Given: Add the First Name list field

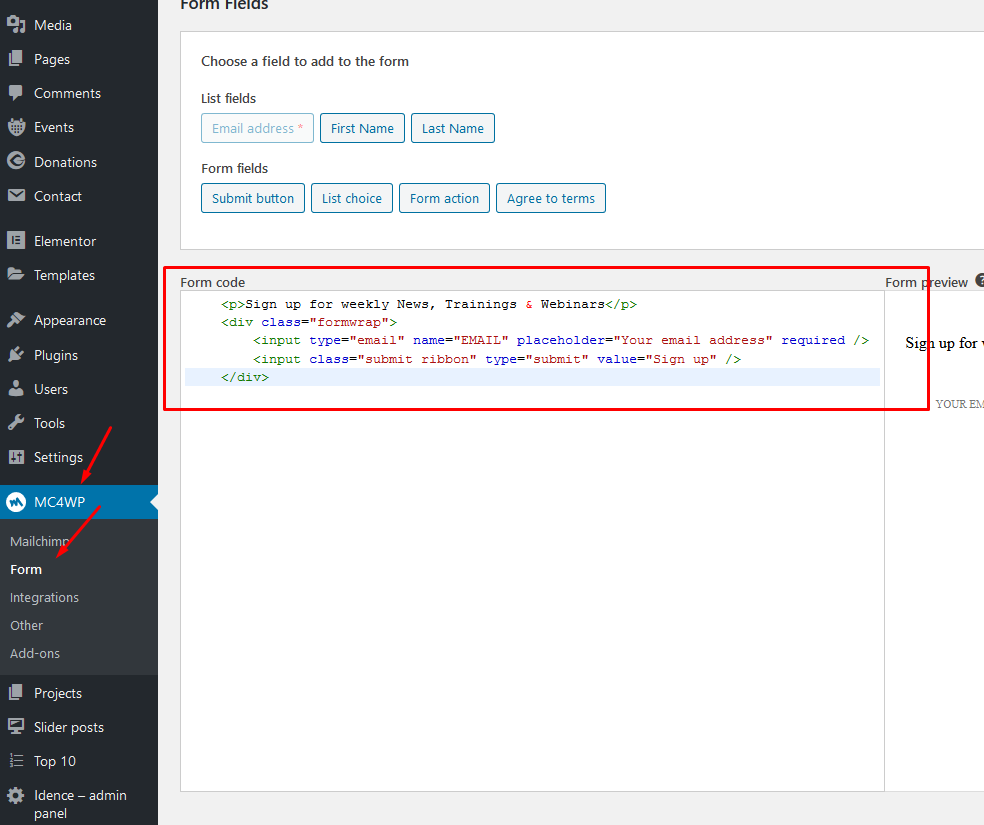Looking at the screenshot, I should click(362, 128).
